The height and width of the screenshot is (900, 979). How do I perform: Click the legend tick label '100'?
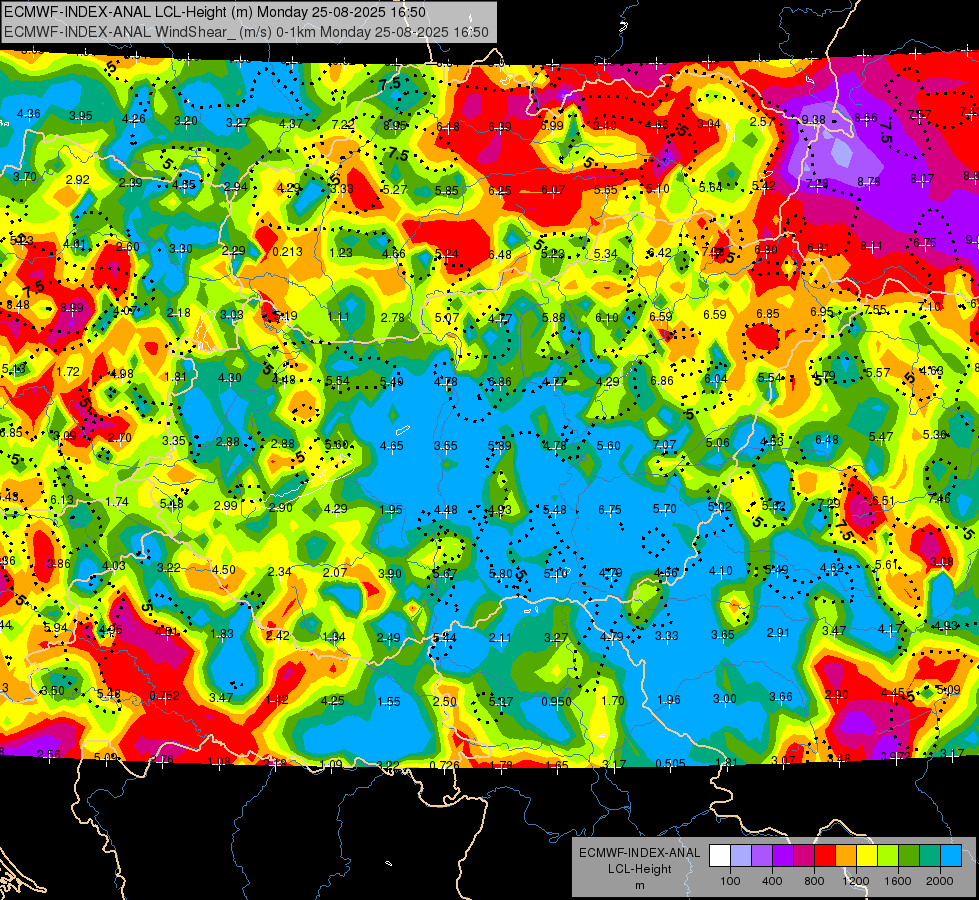coord(730,881)
